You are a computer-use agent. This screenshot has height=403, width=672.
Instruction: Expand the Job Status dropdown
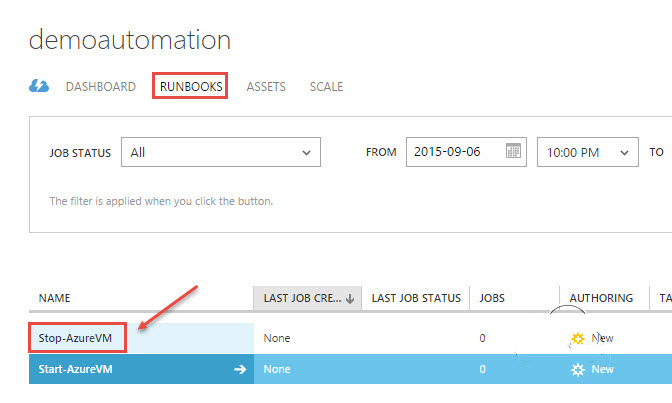221,152
